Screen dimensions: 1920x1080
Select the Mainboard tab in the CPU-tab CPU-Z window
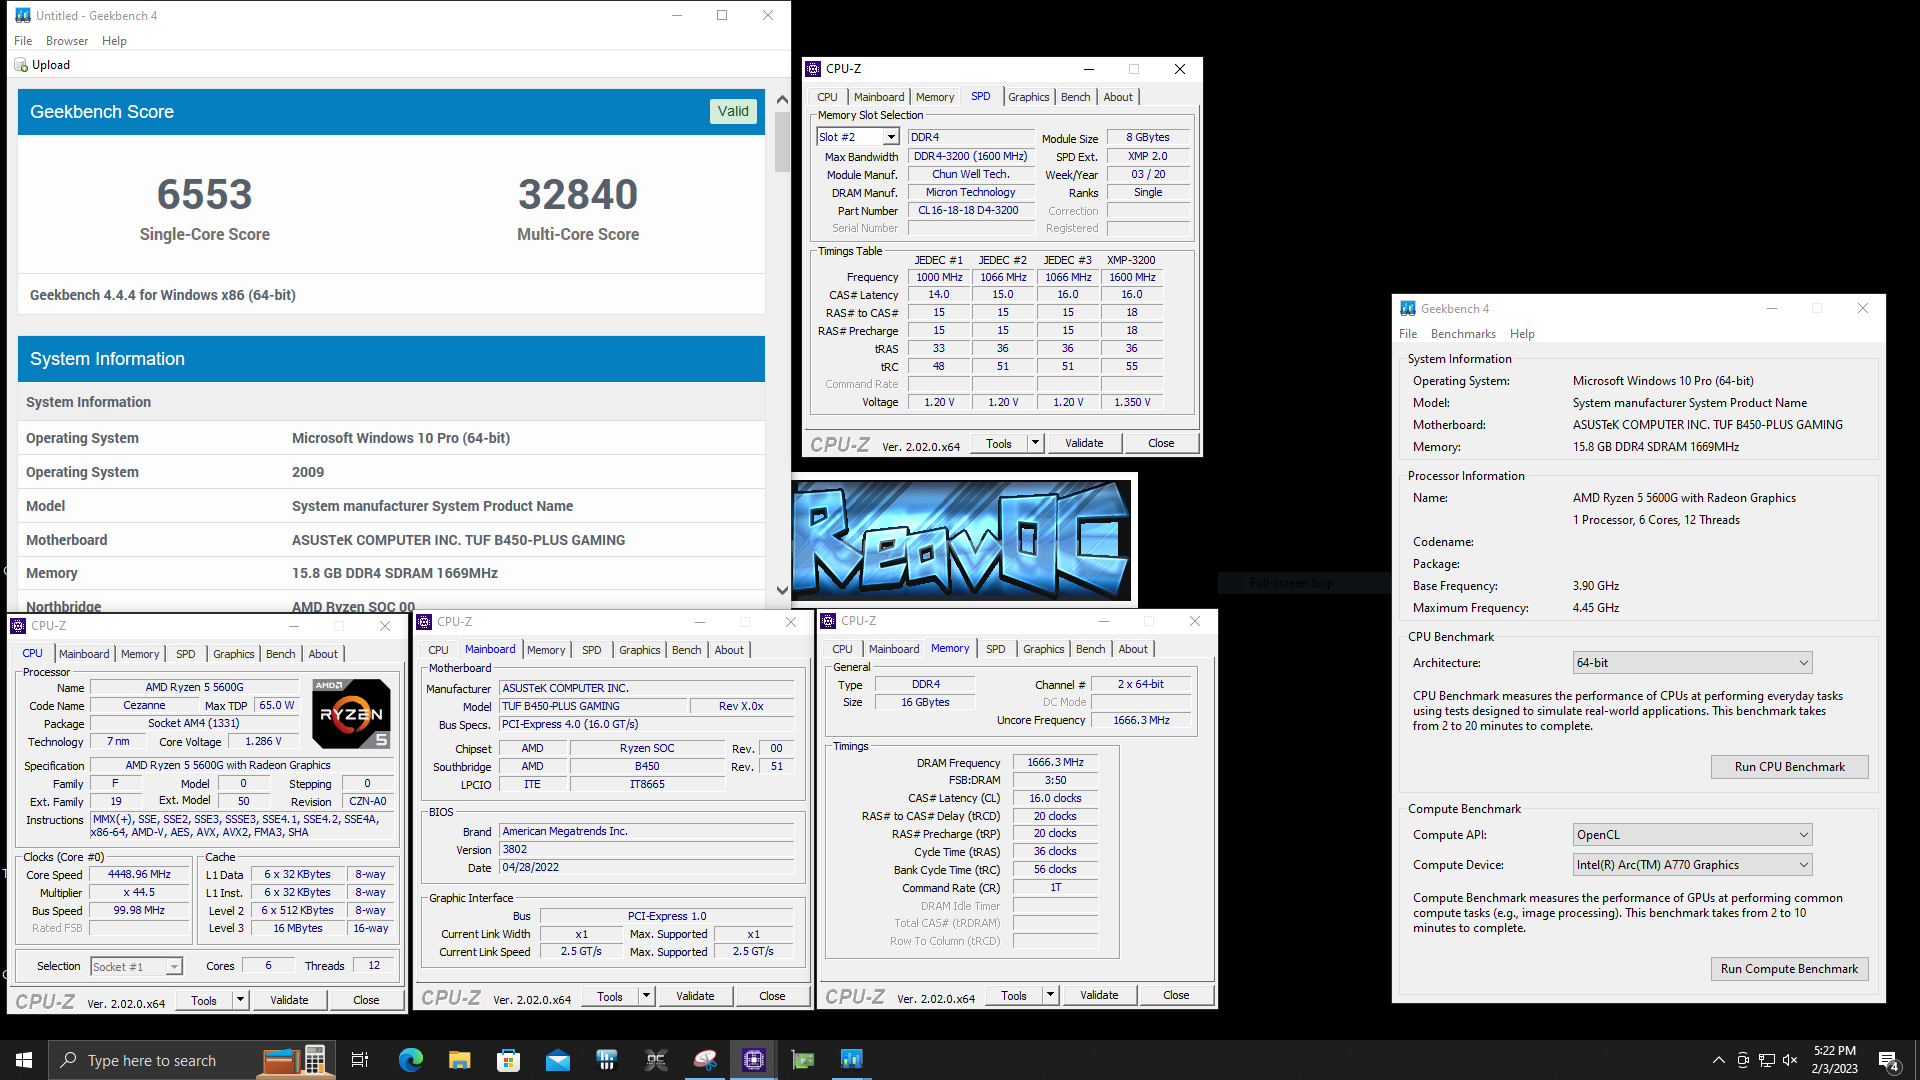click(84, 654)
